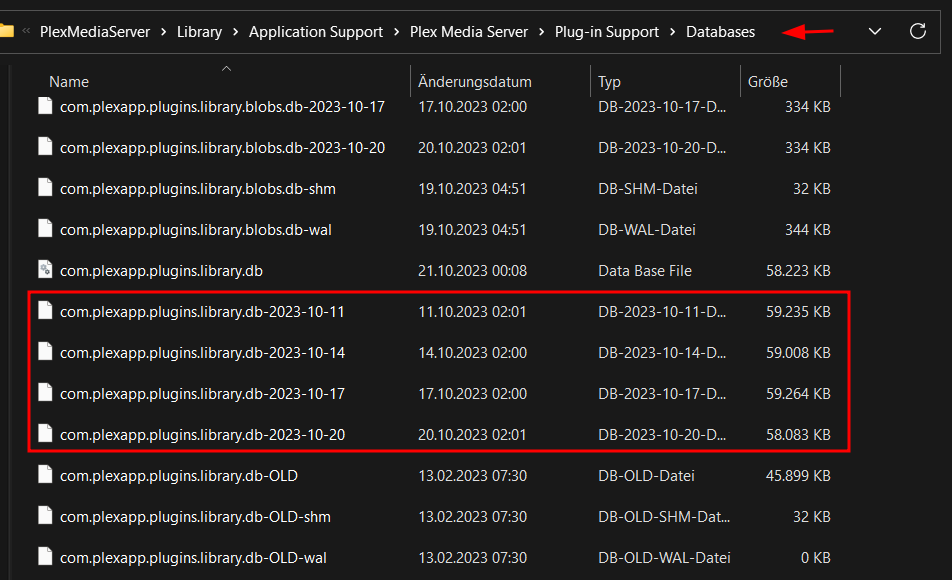This screenshot has height=580, width=952.
Task: Click size value 0 KB
Action: (x=815, y=558)
